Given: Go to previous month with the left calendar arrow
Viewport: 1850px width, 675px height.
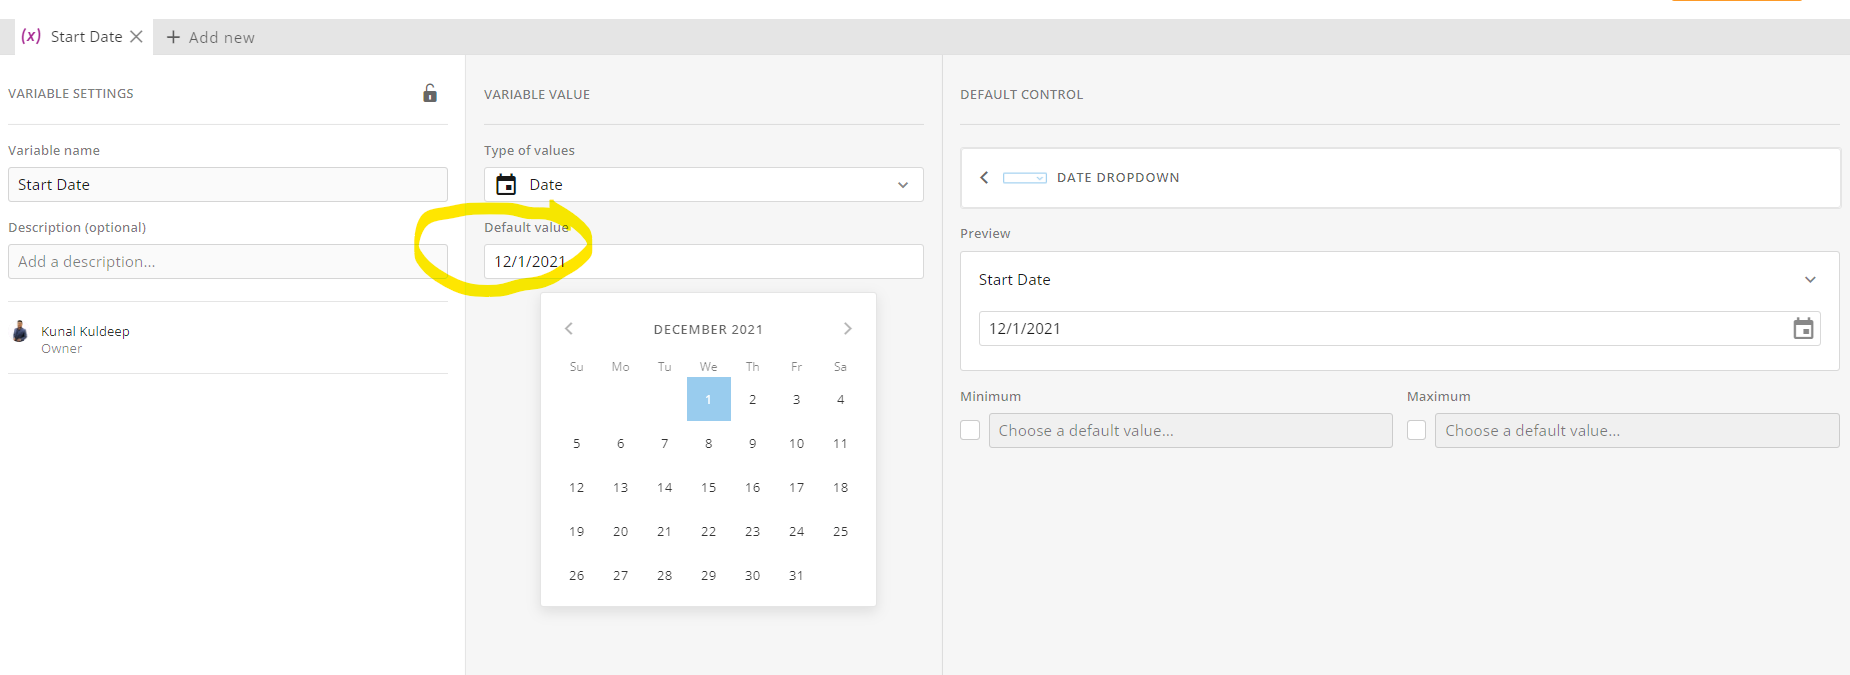Looking at the screenshot, I should pos(569,328).
